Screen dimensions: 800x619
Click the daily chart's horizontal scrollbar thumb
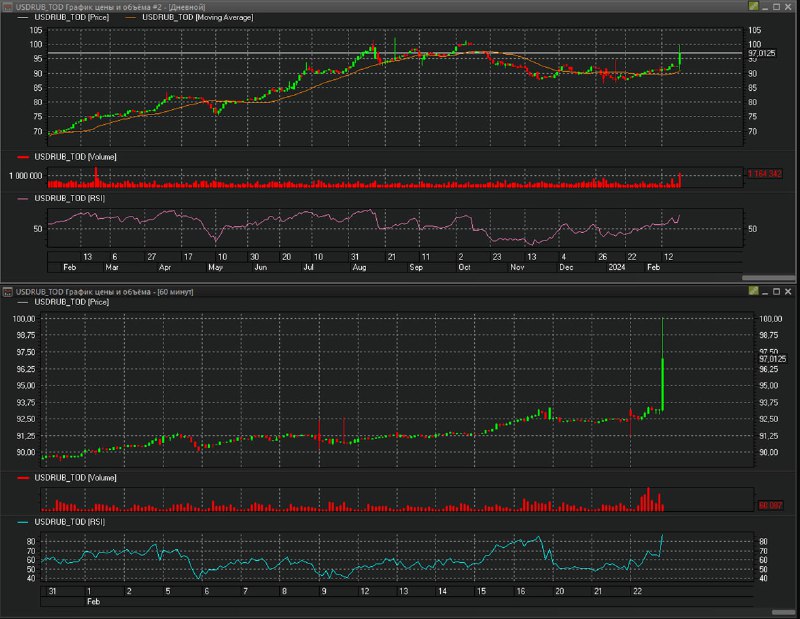768,278
